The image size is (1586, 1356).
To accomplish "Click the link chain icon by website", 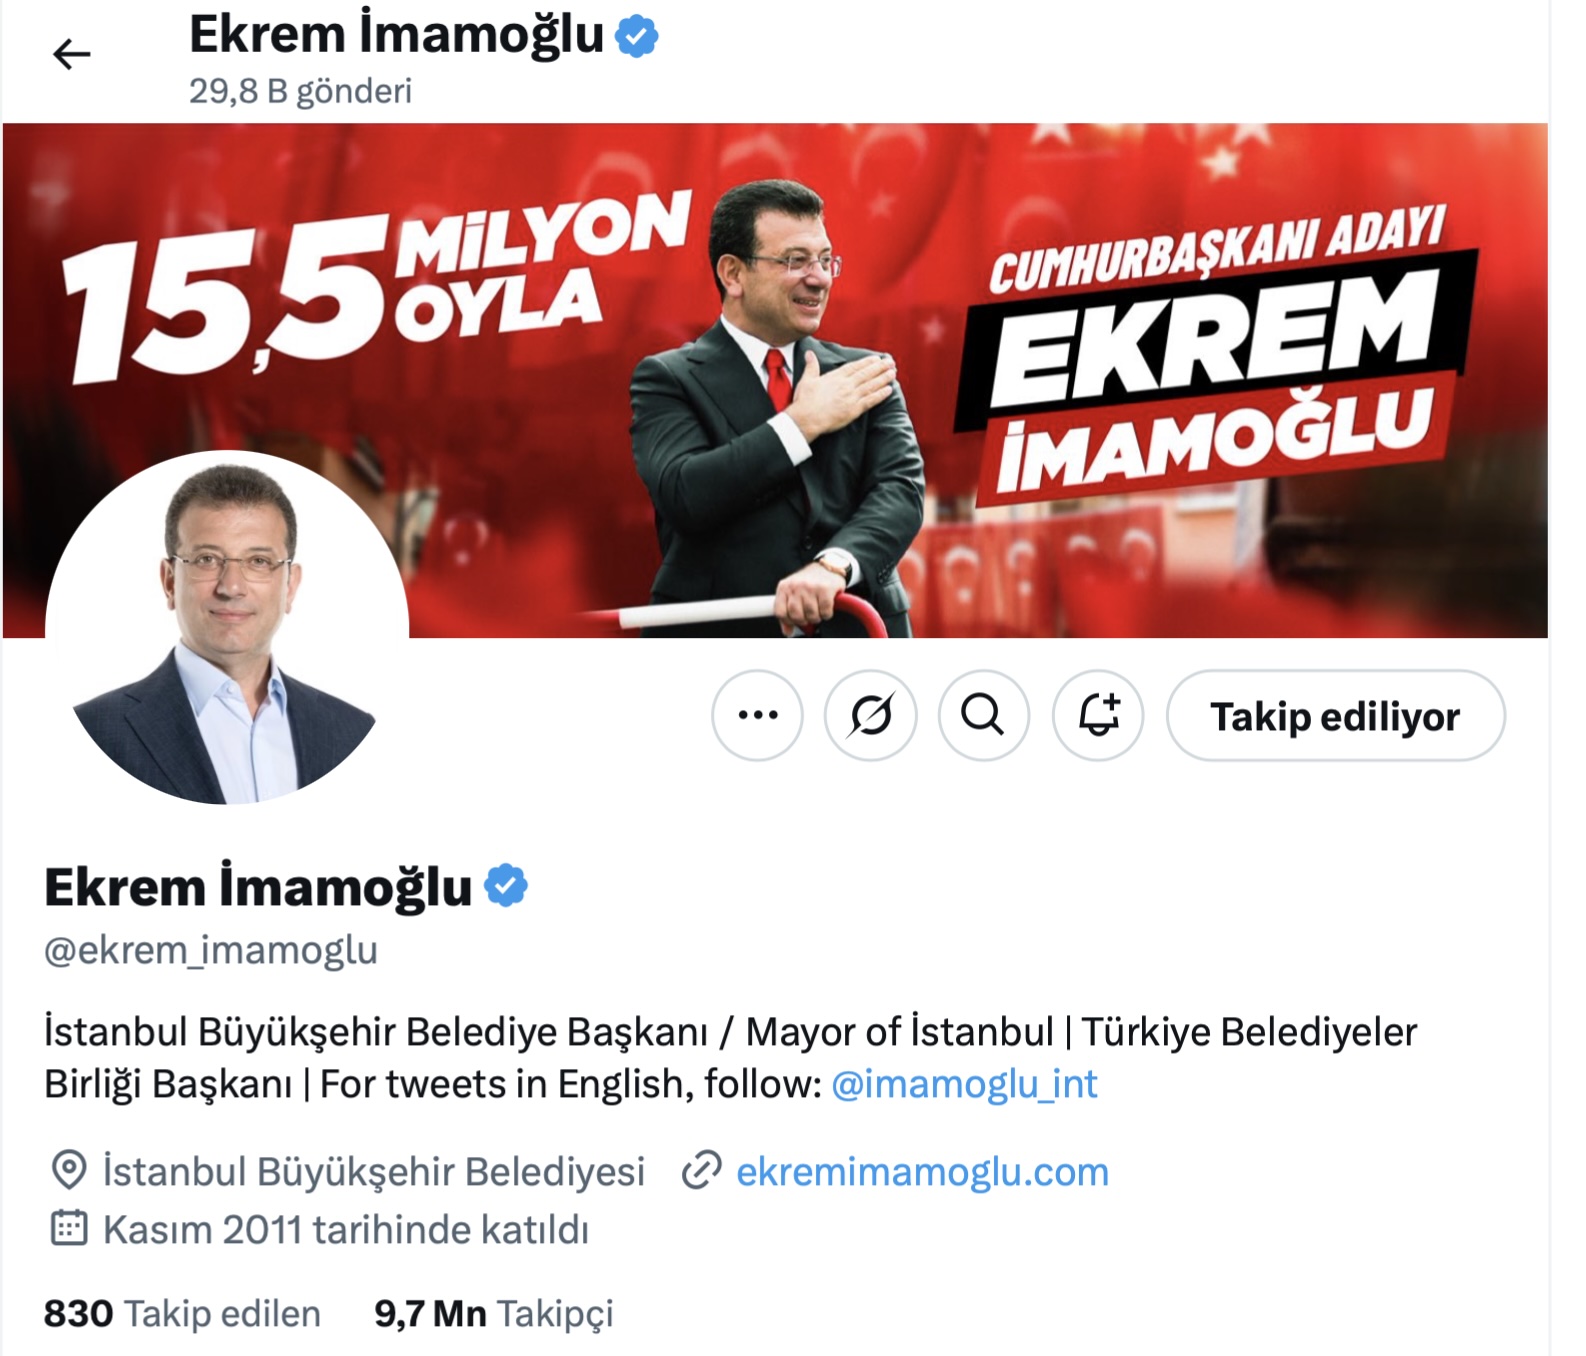I will point(702,1171).
